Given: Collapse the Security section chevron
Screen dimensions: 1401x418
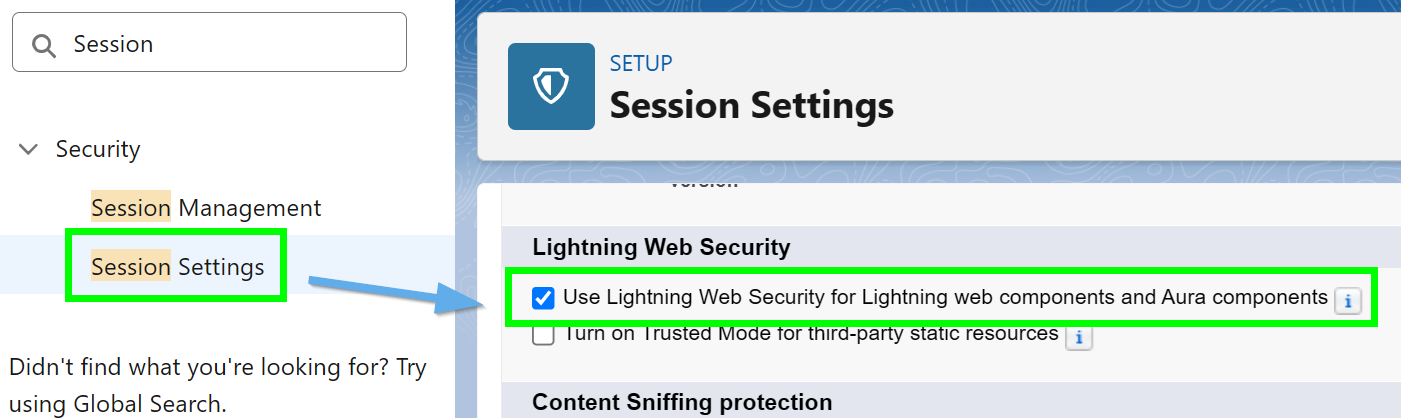Looking at the screenshot, I should tap(29, 150).
